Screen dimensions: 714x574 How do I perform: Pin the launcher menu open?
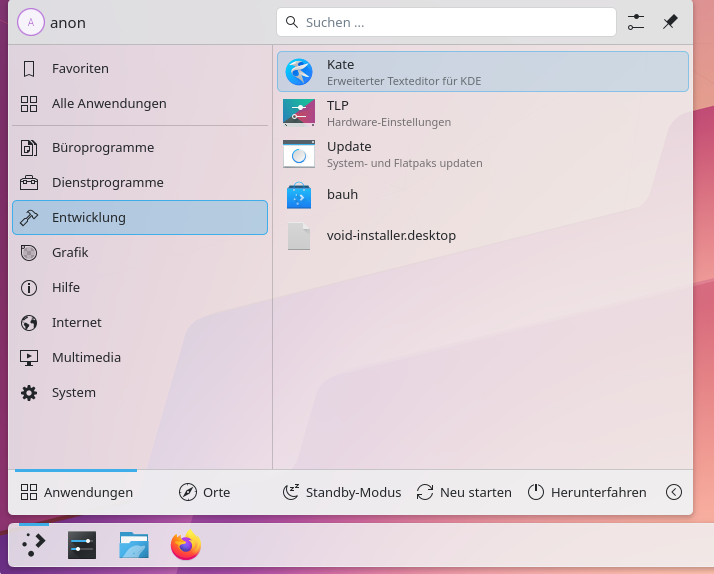coord(670,22)
